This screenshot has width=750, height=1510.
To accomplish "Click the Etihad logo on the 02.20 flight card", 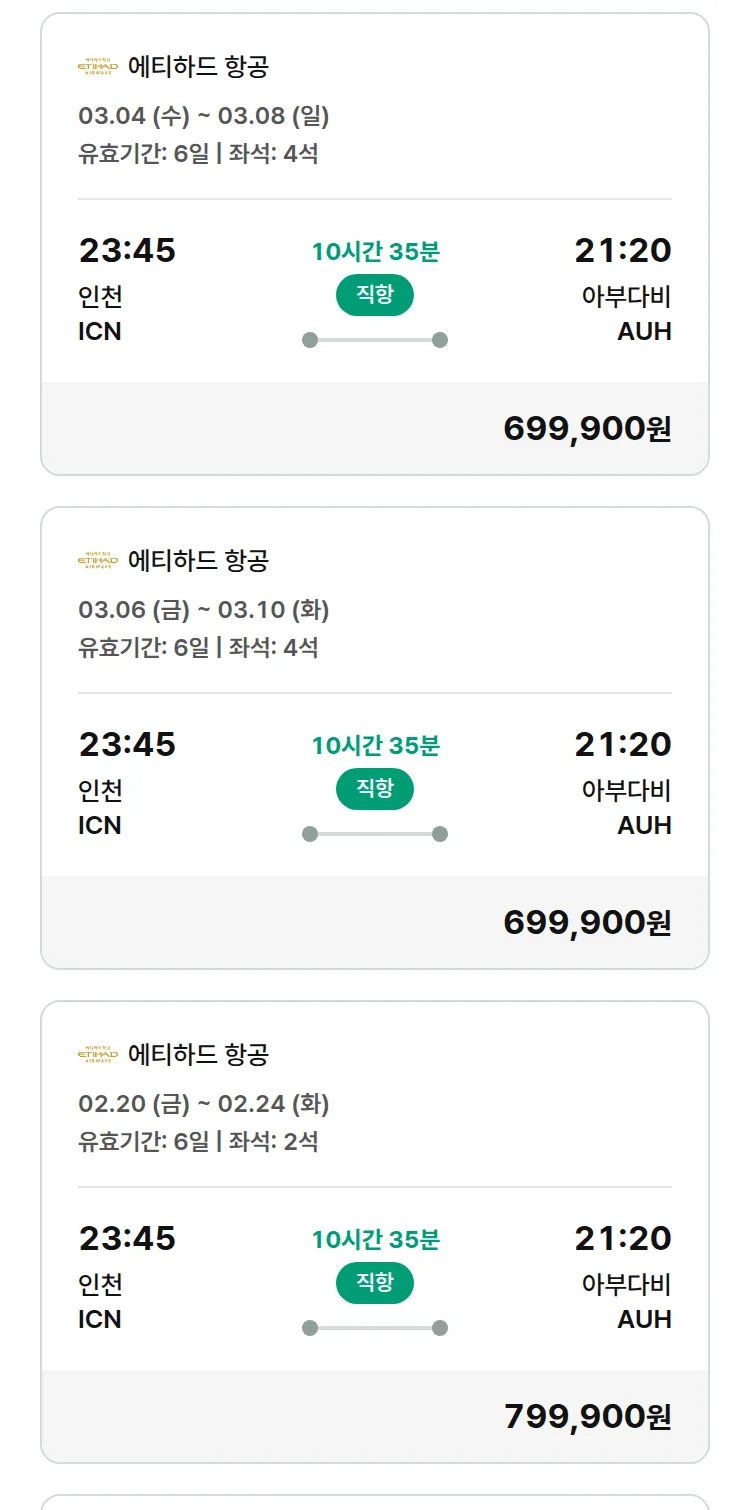I will pos(98,1055).
